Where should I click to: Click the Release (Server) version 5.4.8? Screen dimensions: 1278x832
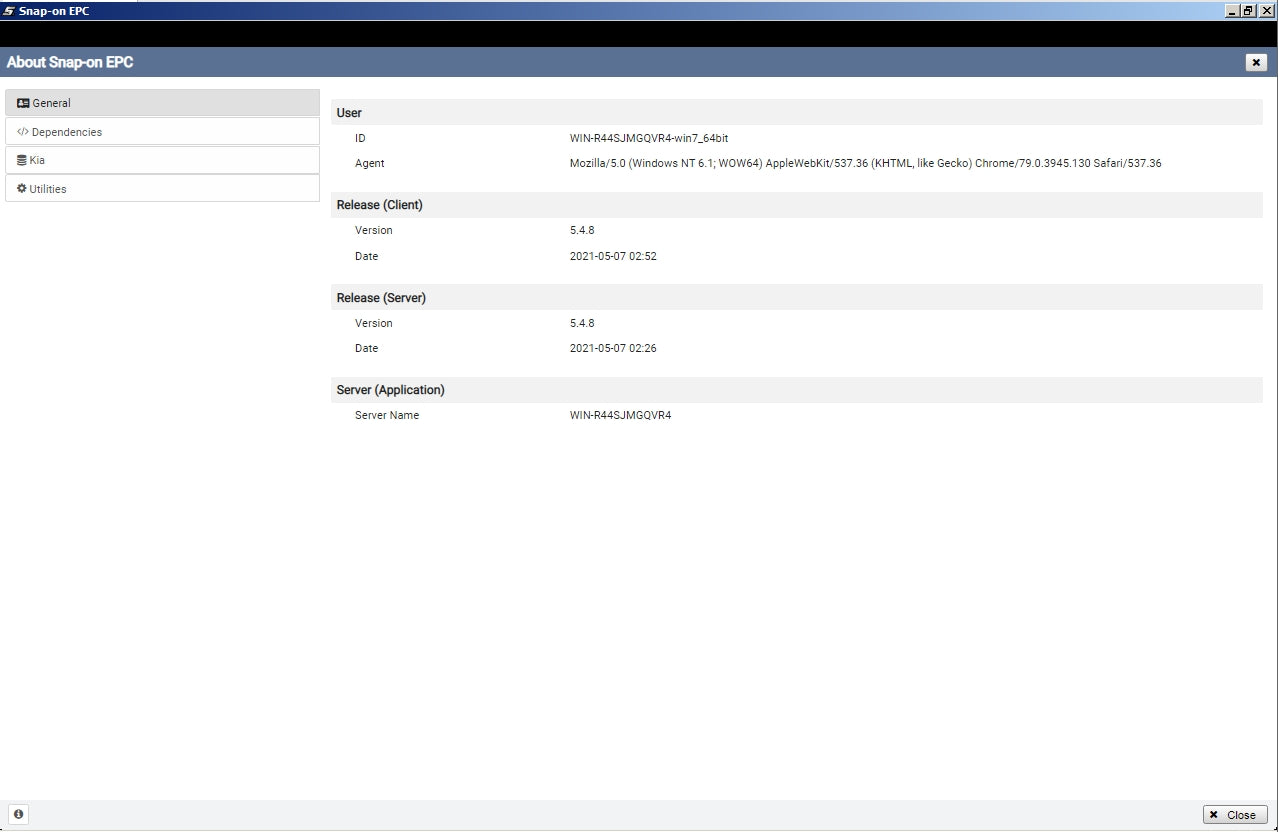pos(582,323)
